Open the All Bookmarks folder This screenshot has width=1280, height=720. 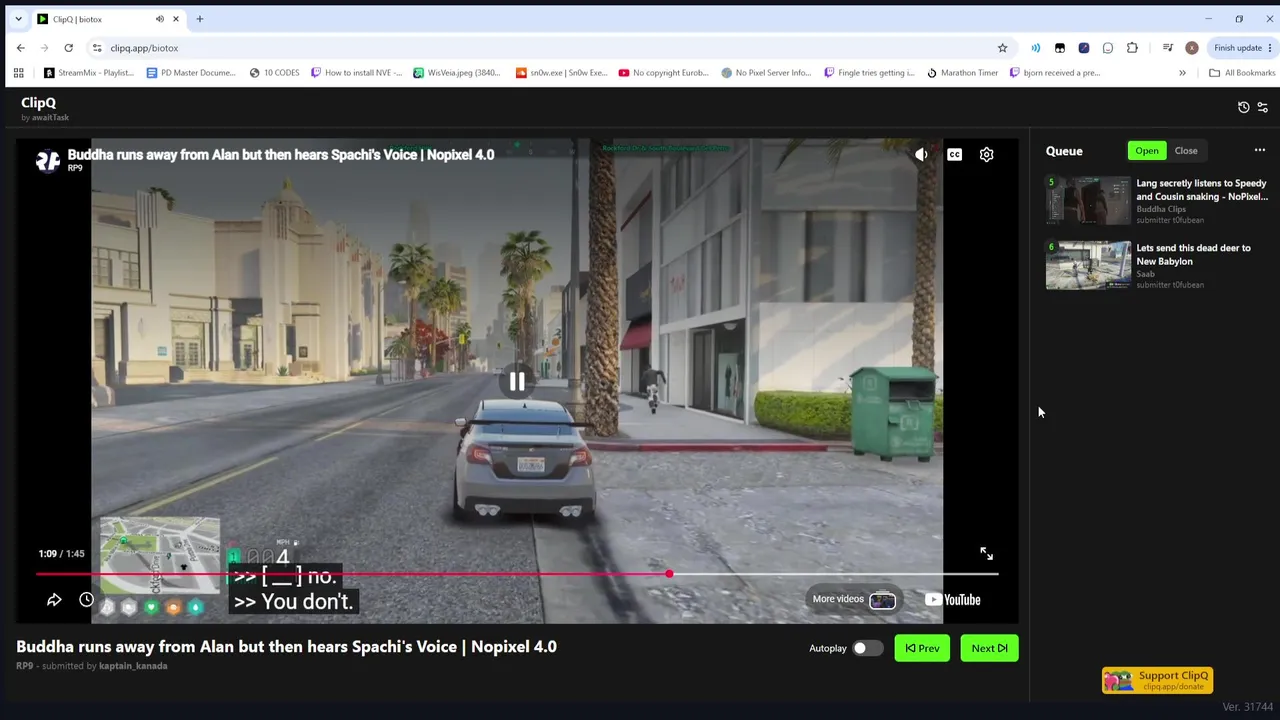tap(1242, 72)
